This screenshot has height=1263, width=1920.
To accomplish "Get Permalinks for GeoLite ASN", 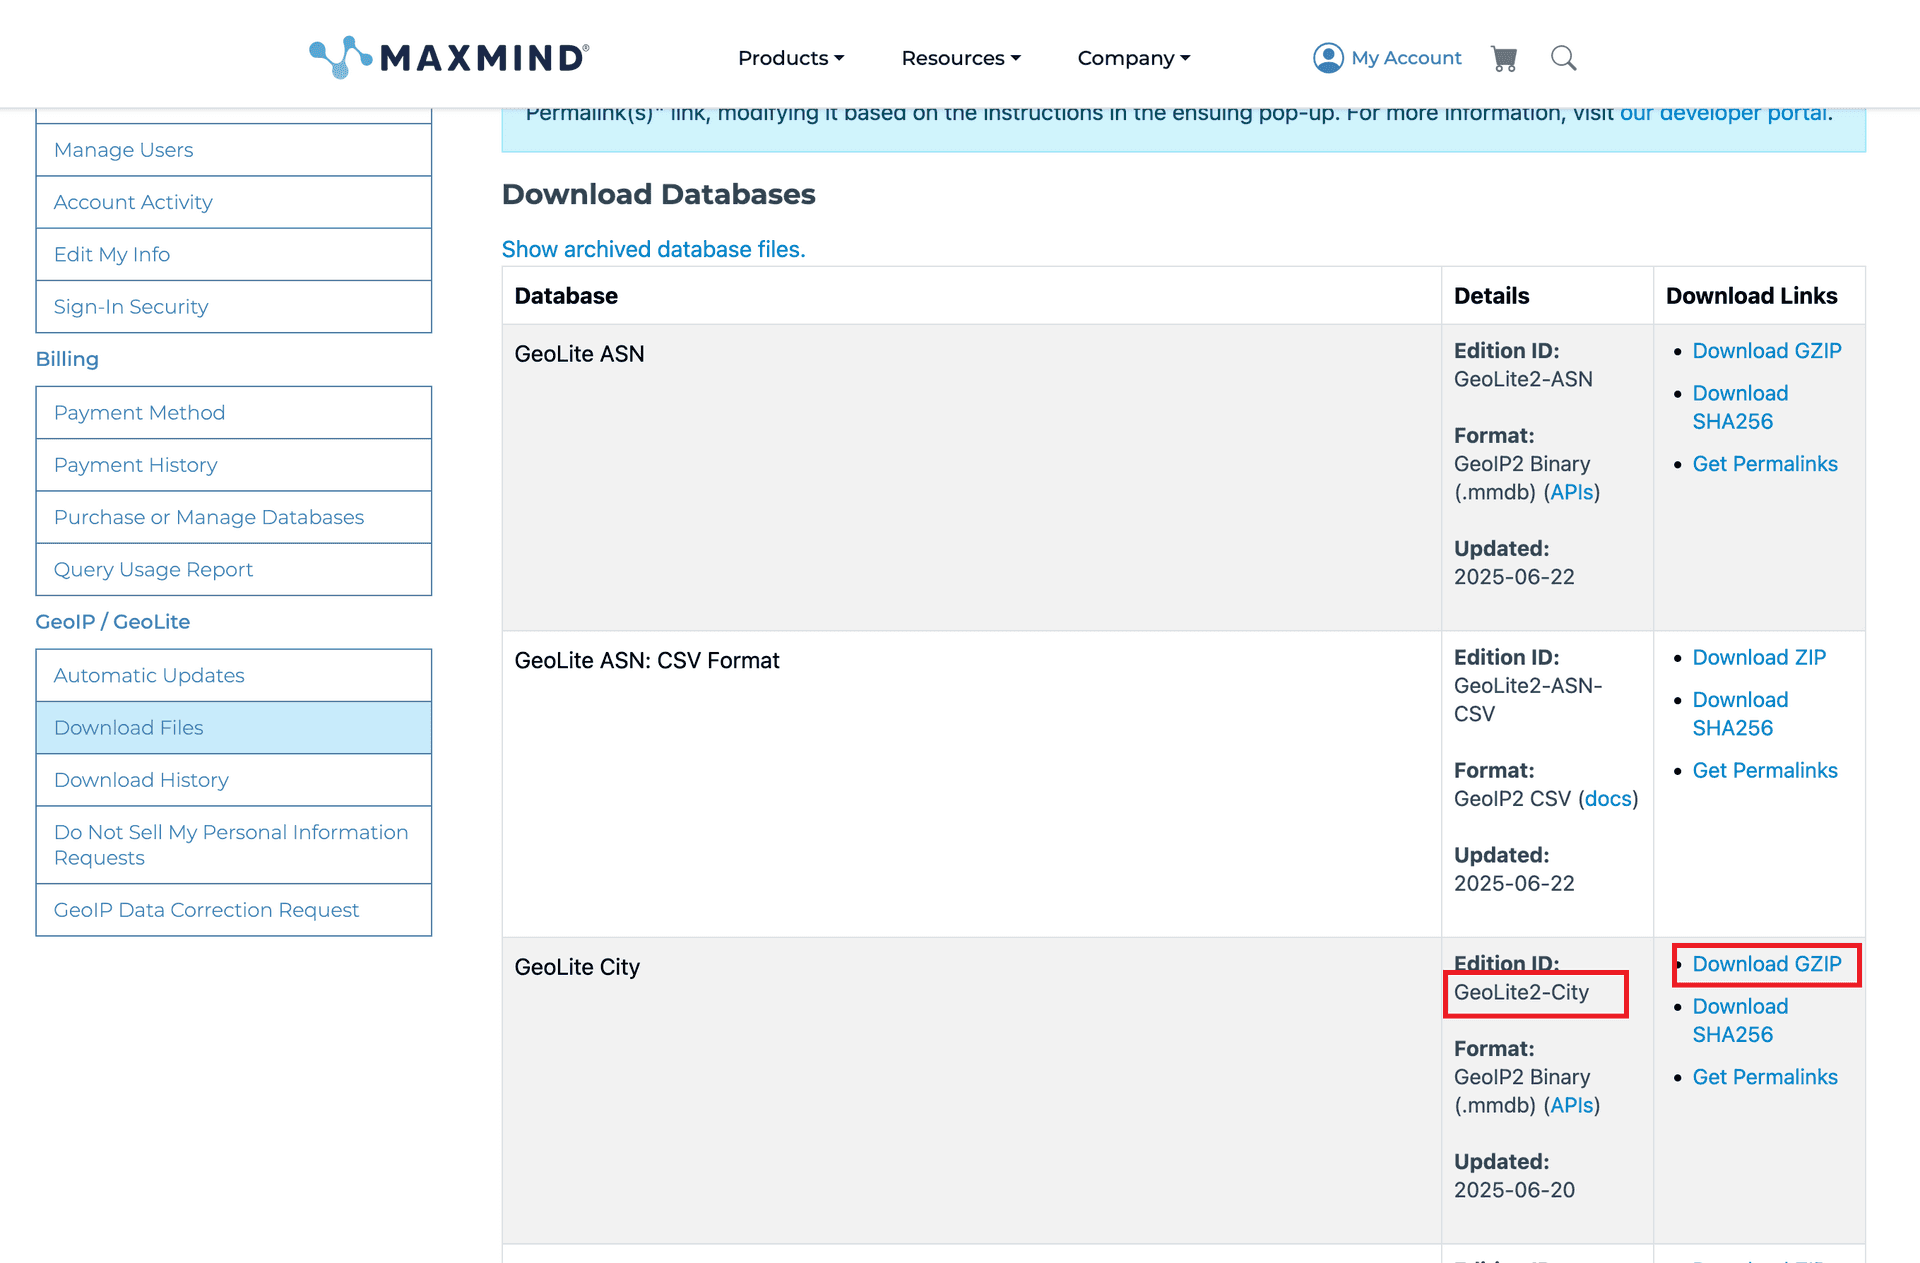I will click(1764, 464).
